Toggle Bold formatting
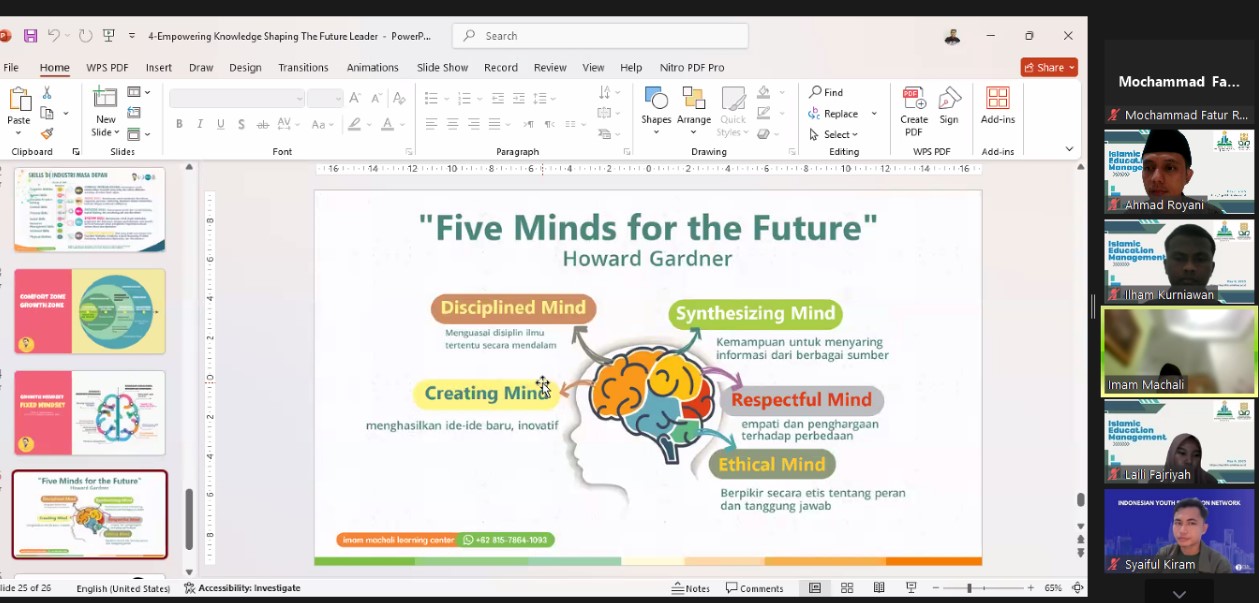Viewport: 1259px width, 603px height. click(179, 124)
